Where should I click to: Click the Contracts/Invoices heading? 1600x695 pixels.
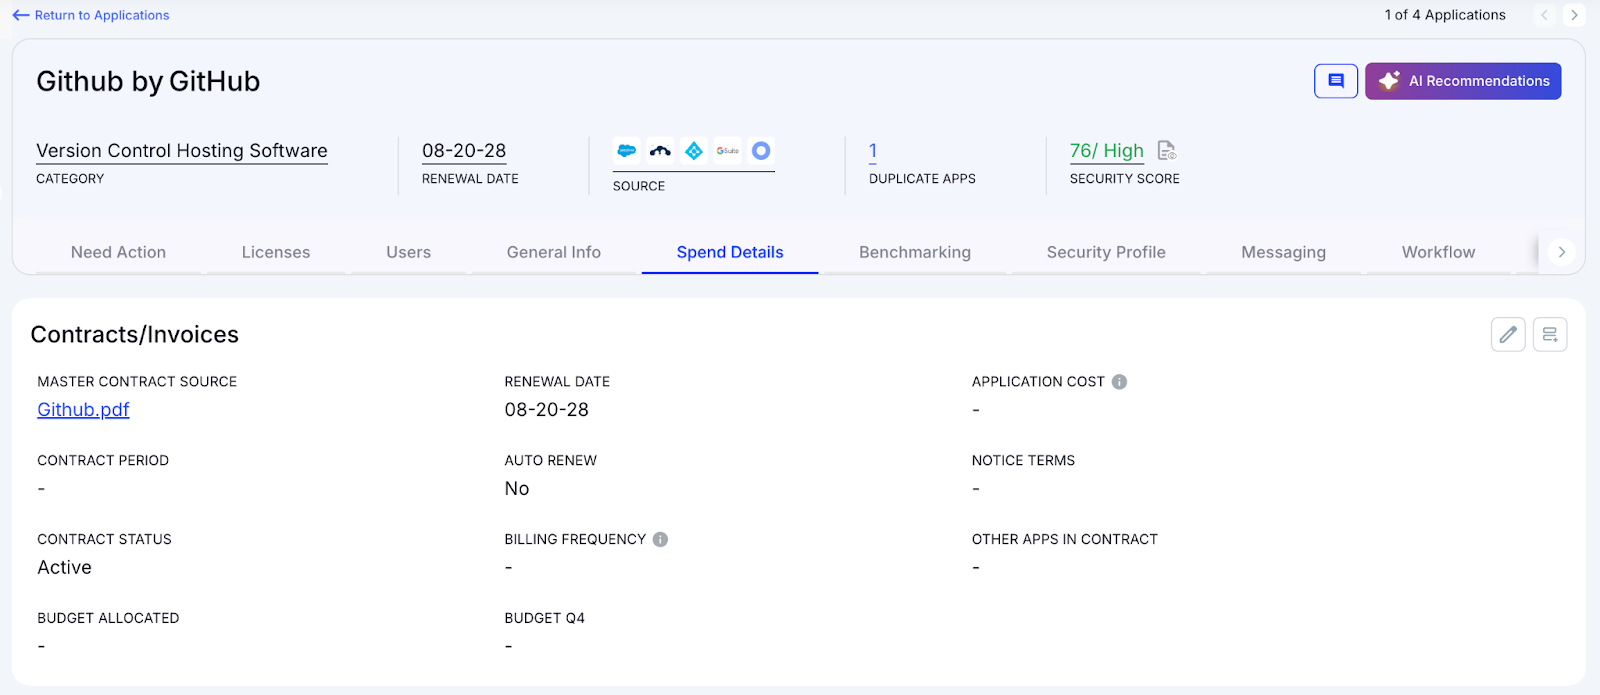tap(135, 334)
